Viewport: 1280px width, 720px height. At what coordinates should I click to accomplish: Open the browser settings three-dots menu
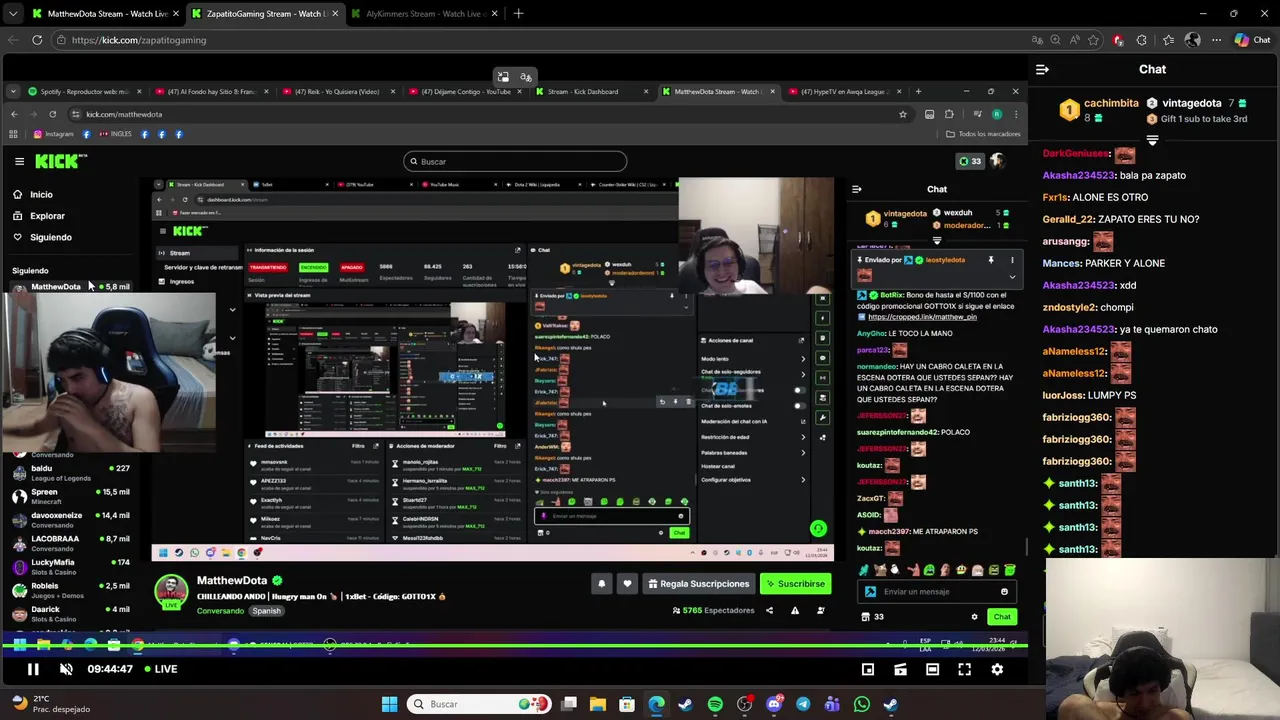(1216, 40)
